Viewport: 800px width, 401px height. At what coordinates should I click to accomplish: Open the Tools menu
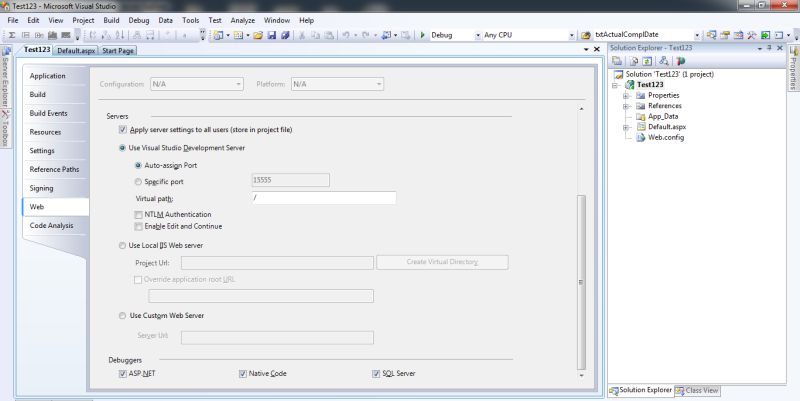coord(191,20)
